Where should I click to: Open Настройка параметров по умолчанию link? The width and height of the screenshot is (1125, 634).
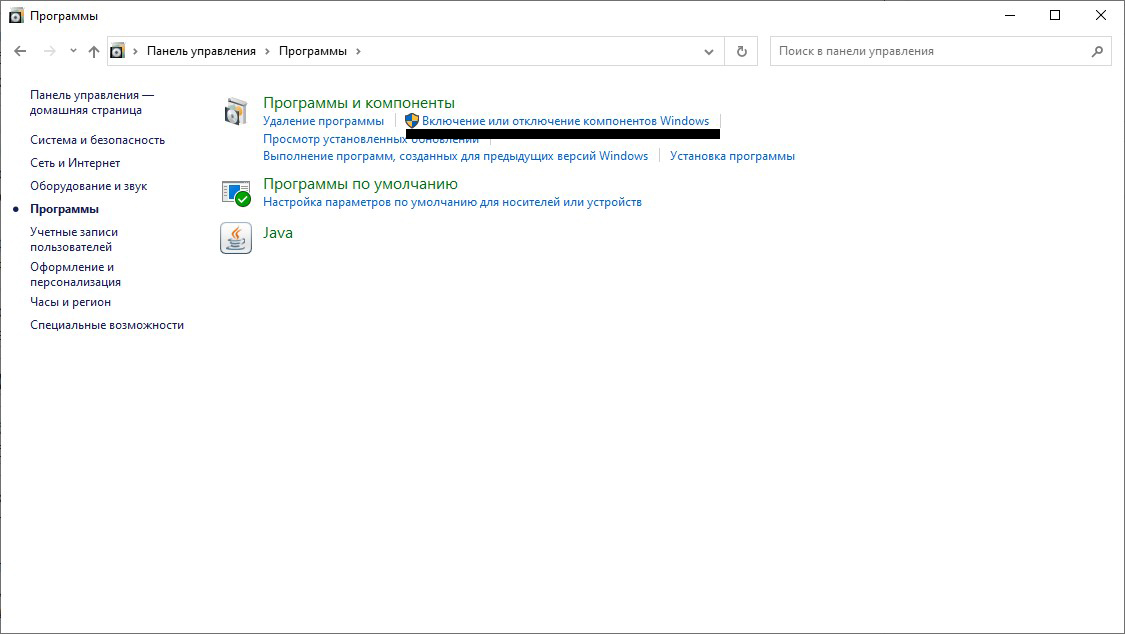pos(452,202)
